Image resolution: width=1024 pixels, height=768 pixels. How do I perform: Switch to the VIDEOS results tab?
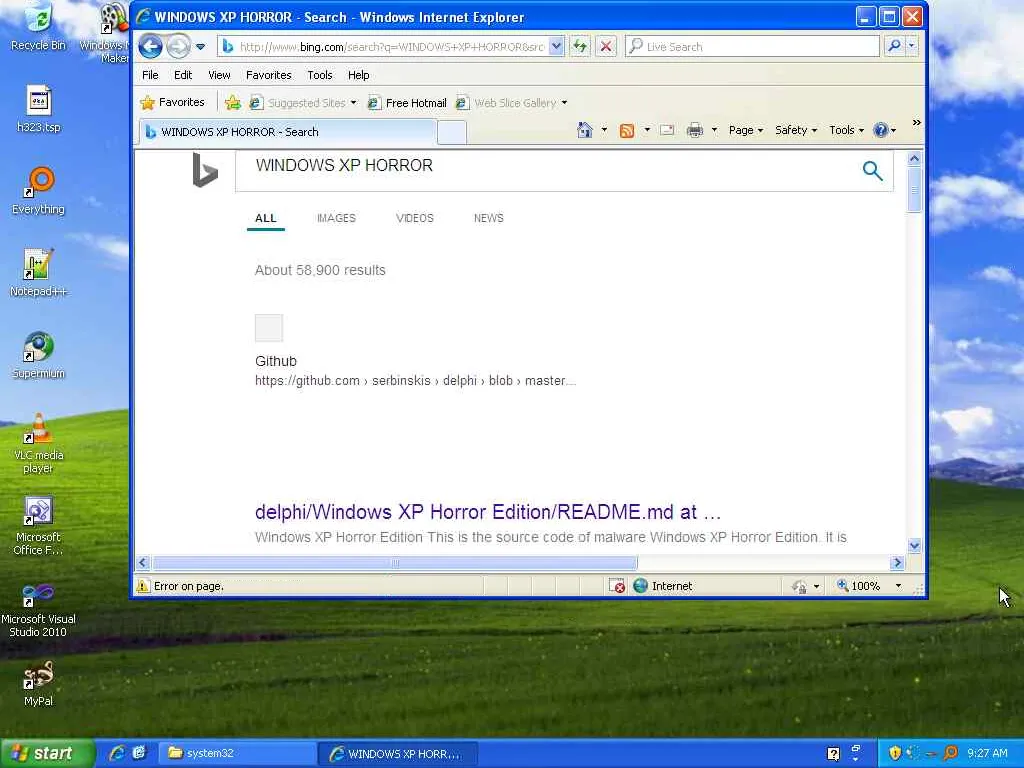[x=415, y=218]
